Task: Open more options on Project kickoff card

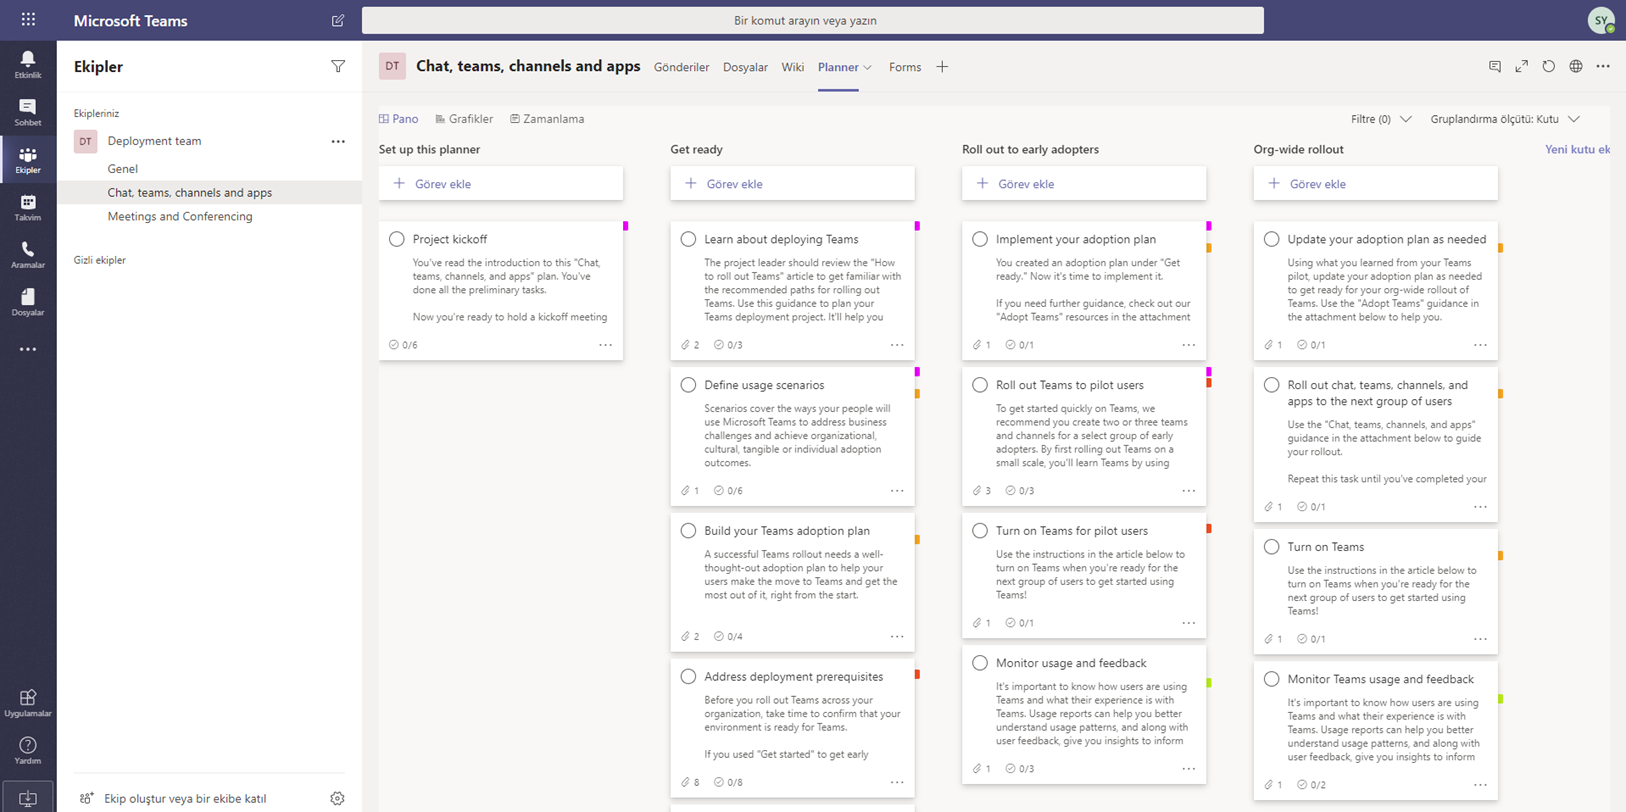Action: (x=606, y=345)
